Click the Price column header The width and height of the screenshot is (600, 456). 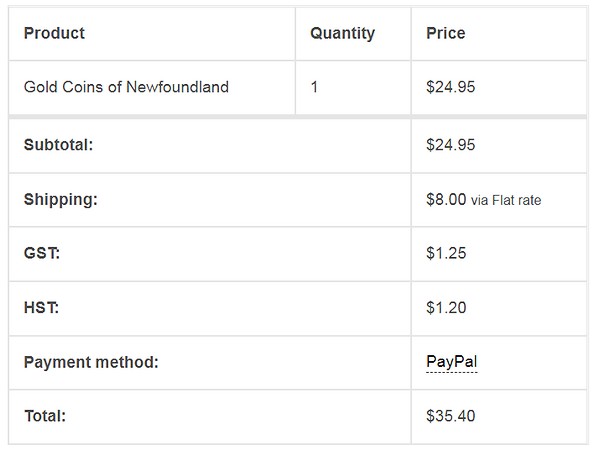(x=446, y=33)
